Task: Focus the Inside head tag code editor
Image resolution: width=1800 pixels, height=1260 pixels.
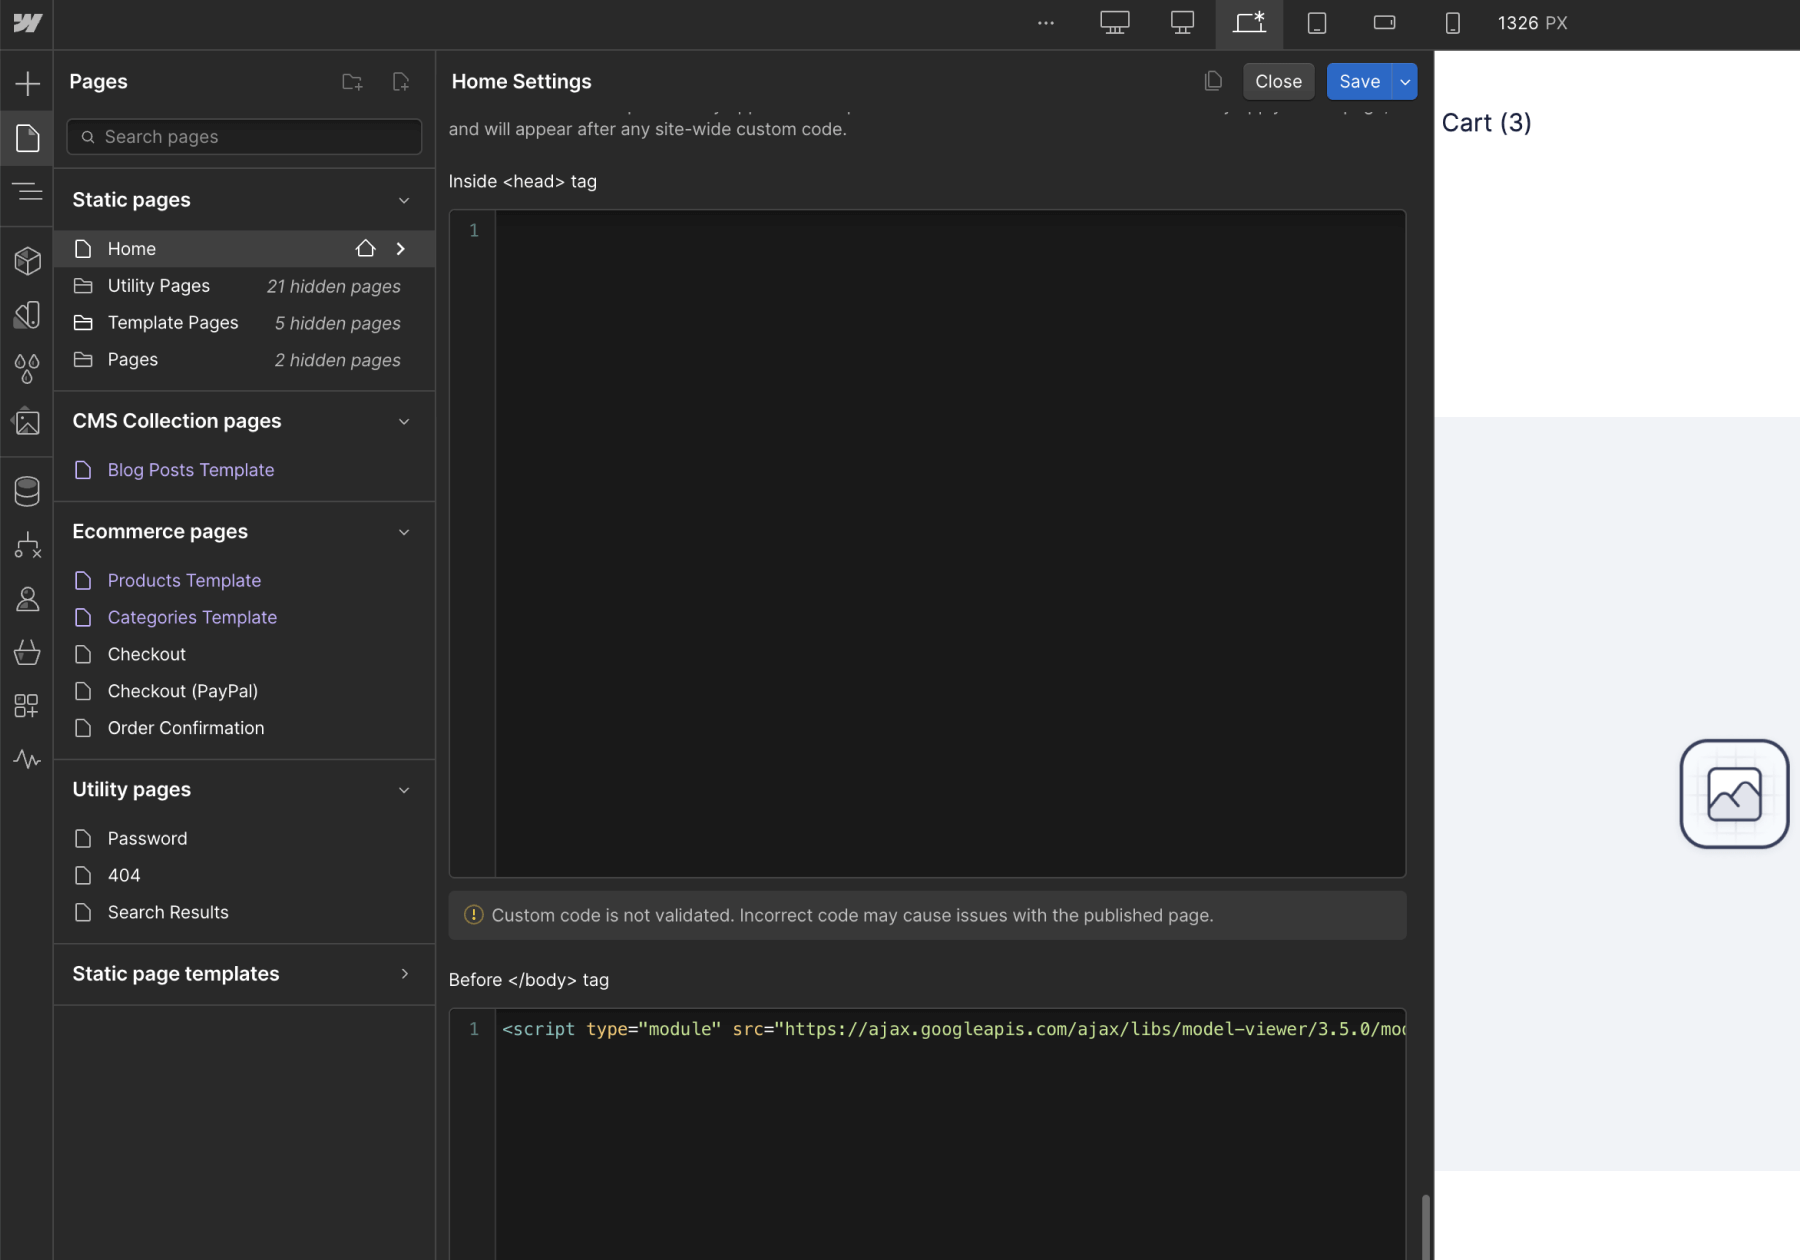Action: point(927,543)
